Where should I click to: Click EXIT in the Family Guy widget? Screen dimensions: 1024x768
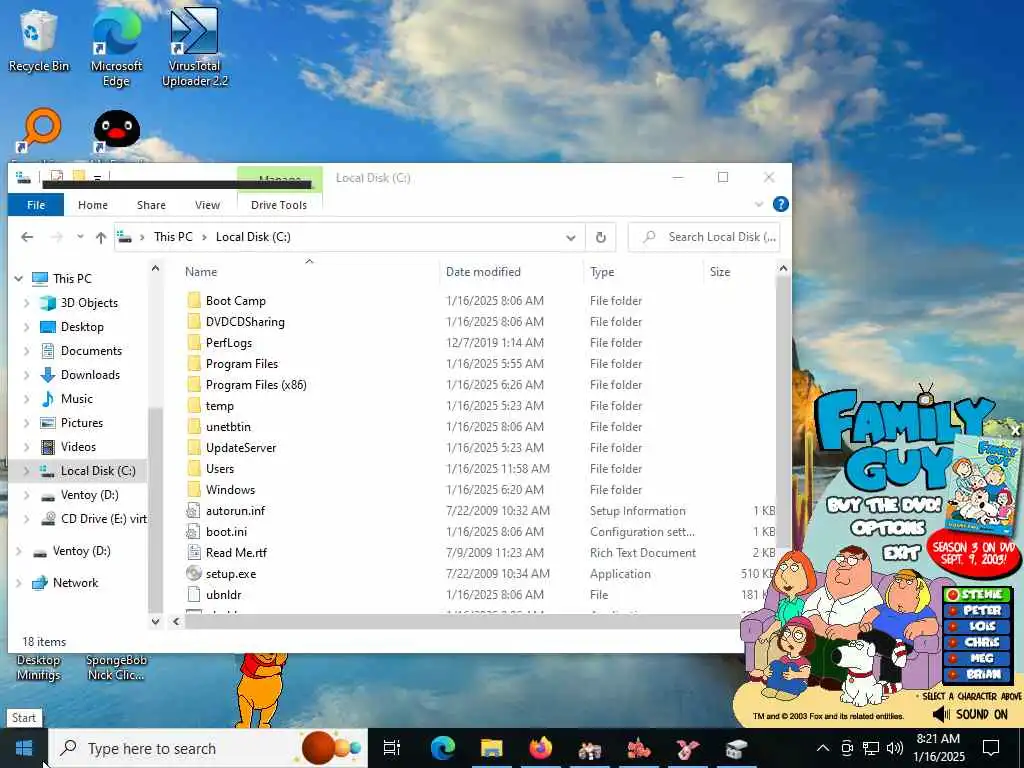(x=902, y=554)
